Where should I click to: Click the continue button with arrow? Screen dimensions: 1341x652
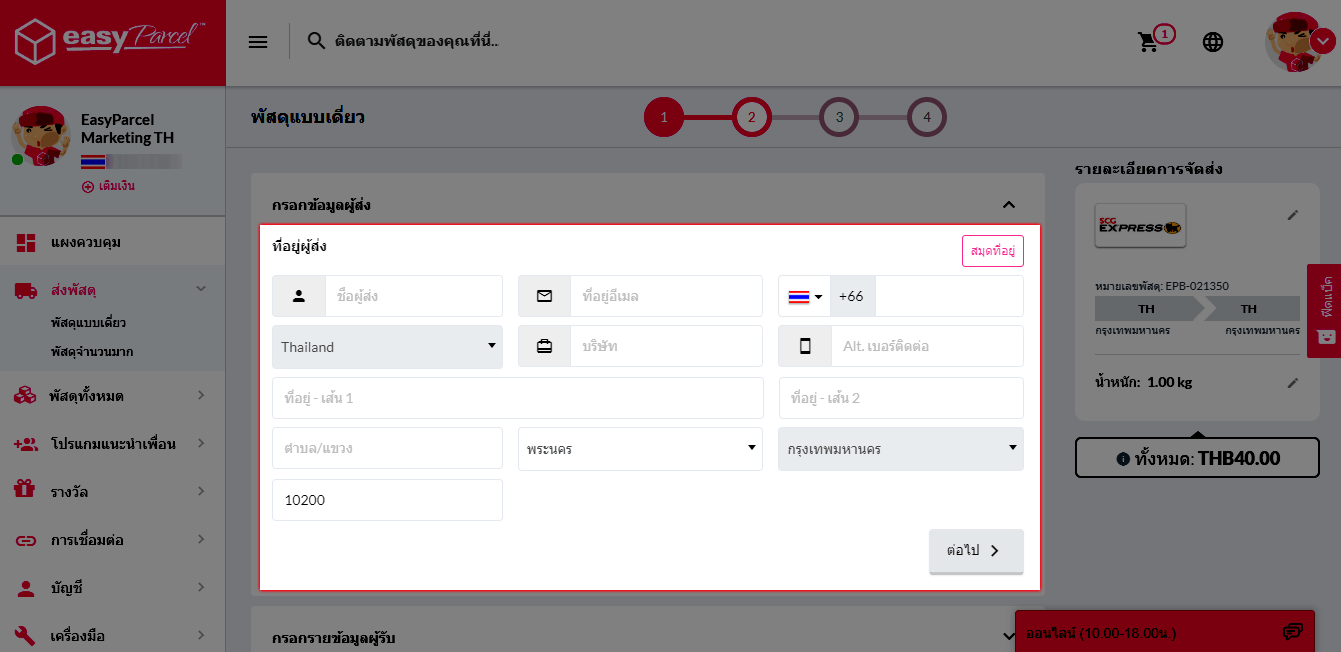tap(976, 551)
